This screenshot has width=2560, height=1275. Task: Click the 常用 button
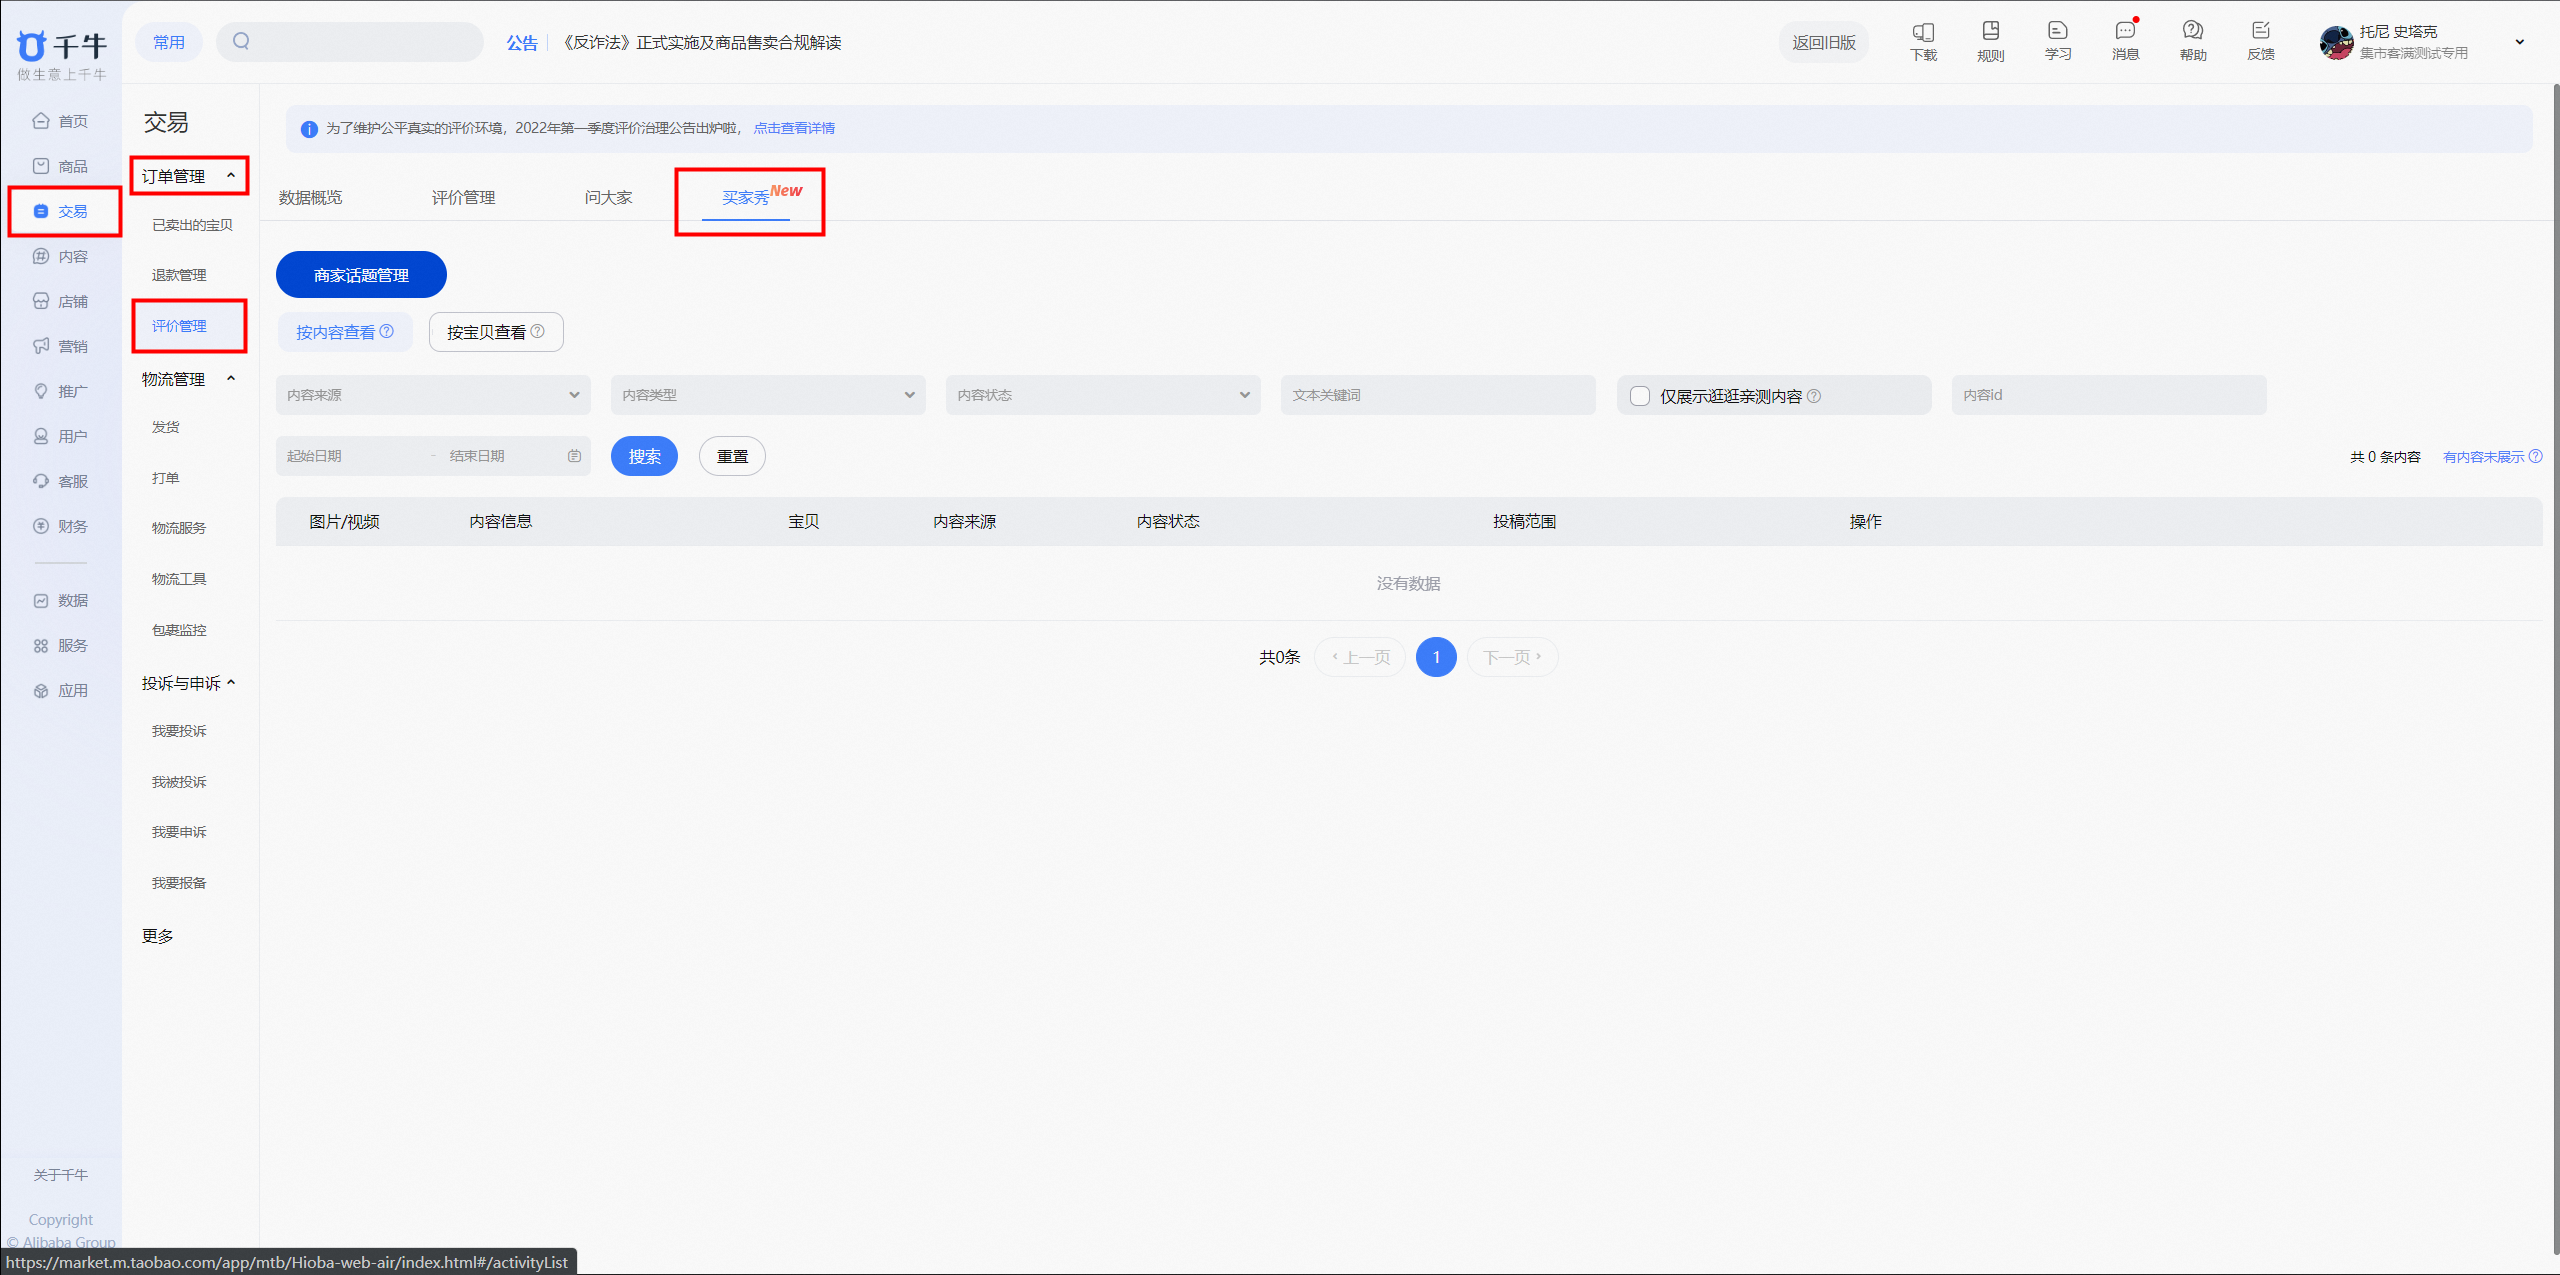(x=169, y=42)
